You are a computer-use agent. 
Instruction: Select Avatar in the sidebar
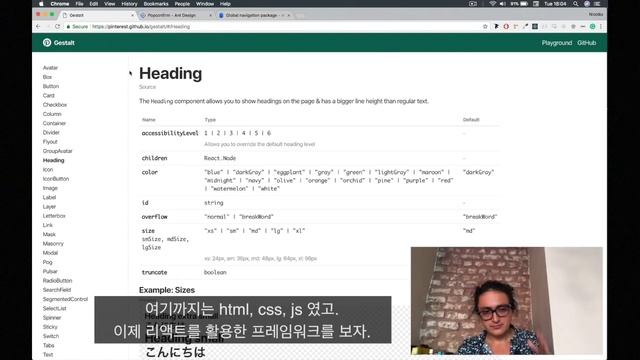[x=50, y=68]
